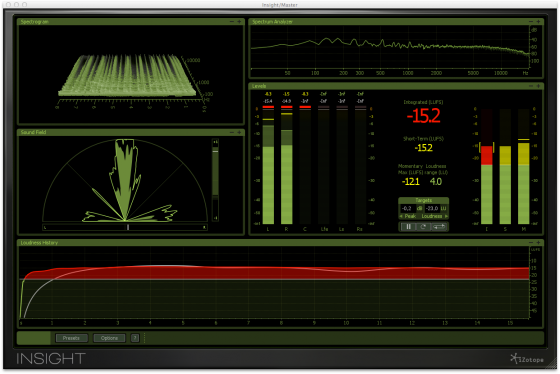Click the Rs channel level meter
Viewport: 560px width, 374px height.
360,166
